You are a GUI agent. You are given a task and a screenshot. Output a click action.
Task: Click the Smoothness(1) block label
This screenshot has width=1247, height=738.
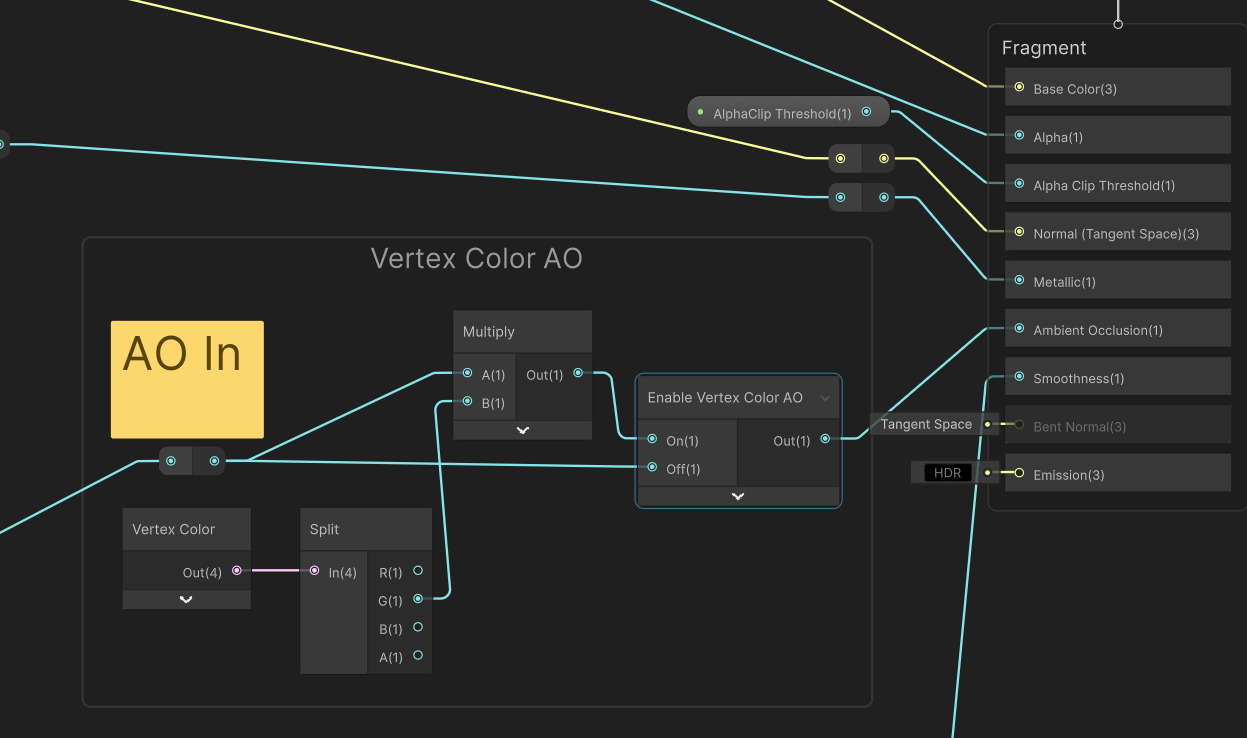(1079, 378)
